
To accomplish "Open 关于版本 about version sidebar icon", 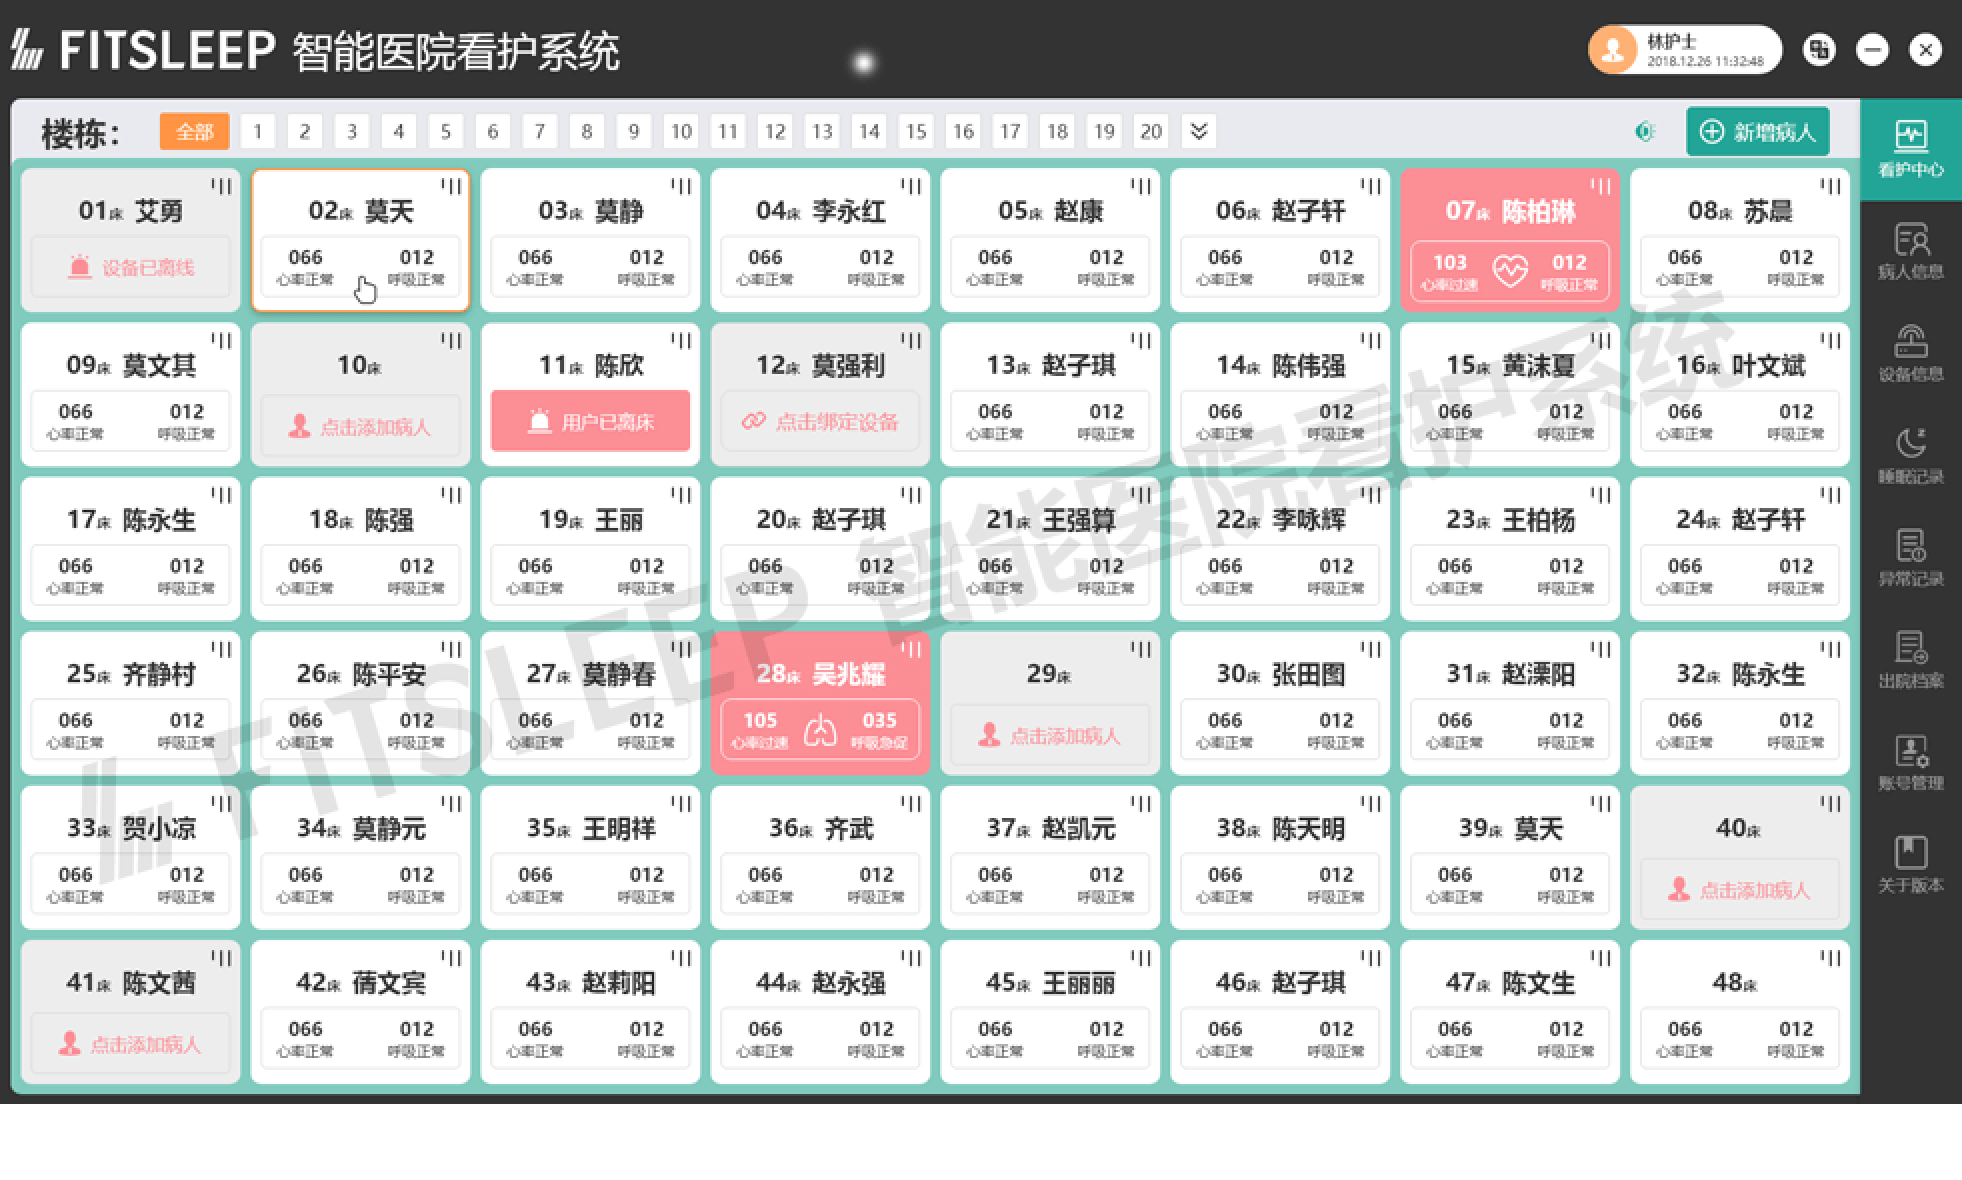I will coord(1910,864).
